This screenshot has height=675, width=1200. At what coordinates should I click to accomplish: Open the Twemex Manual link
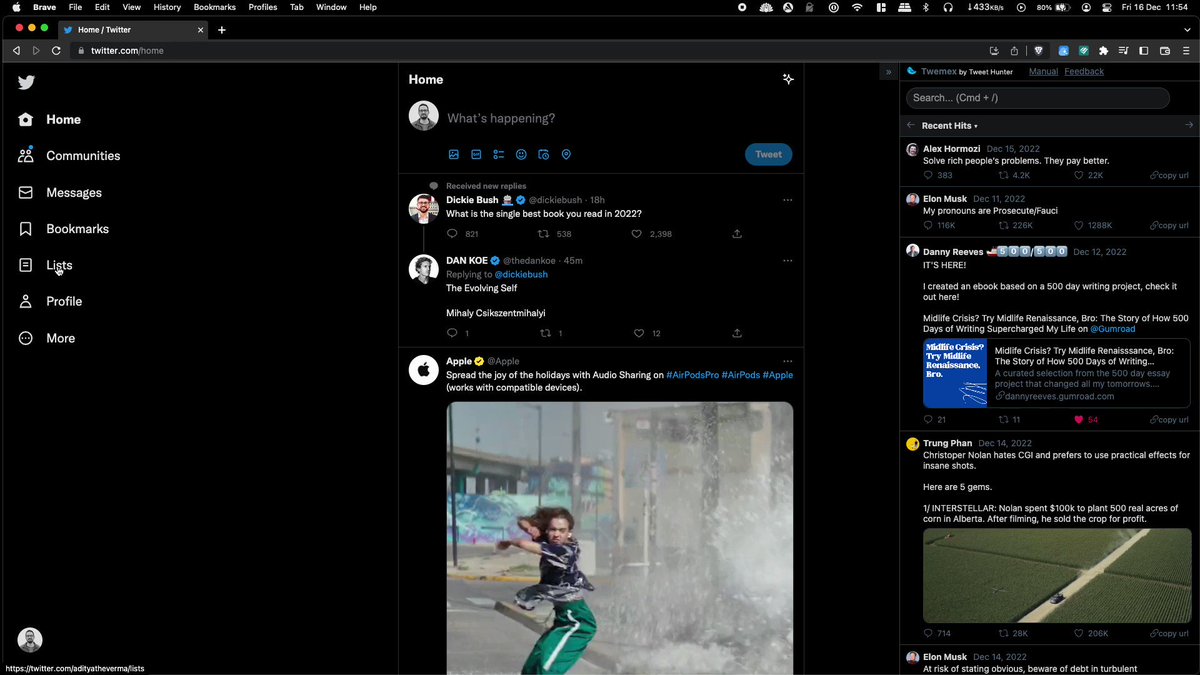(1043, 72)
